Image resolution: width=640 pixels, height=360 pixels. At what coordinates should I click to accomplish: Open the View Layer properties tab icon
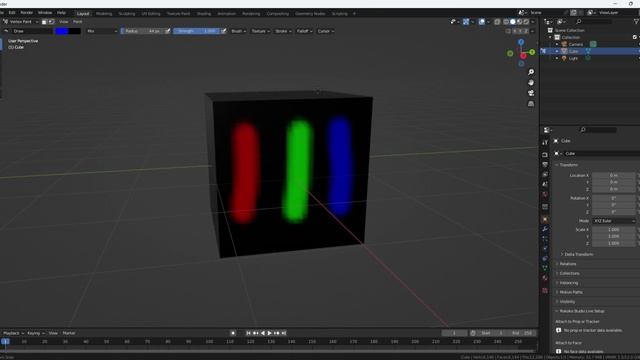[x=545, y=175]
